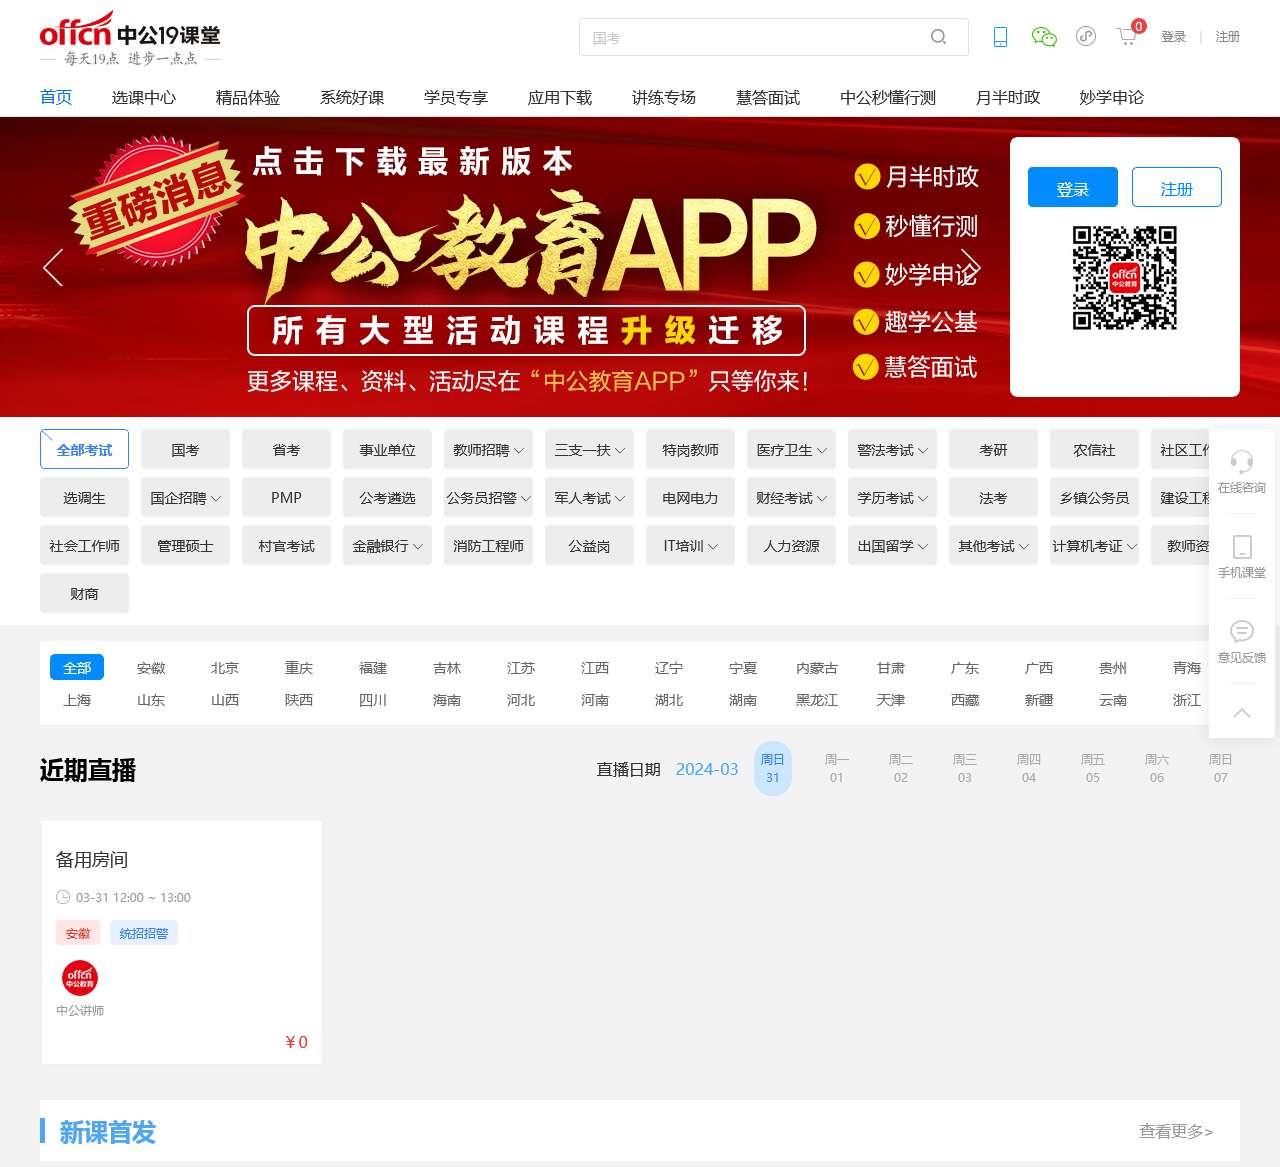Image resolution: width=1280 pixels, height=1167 pixels.
Task: Open the 查看更多 link
Action: pos(1176,1131)
